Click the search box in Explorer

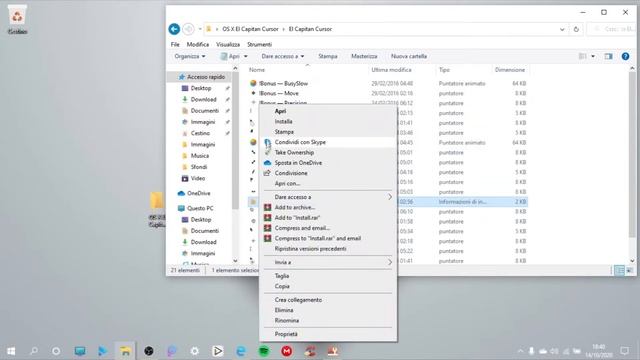(x=611, y=29)
